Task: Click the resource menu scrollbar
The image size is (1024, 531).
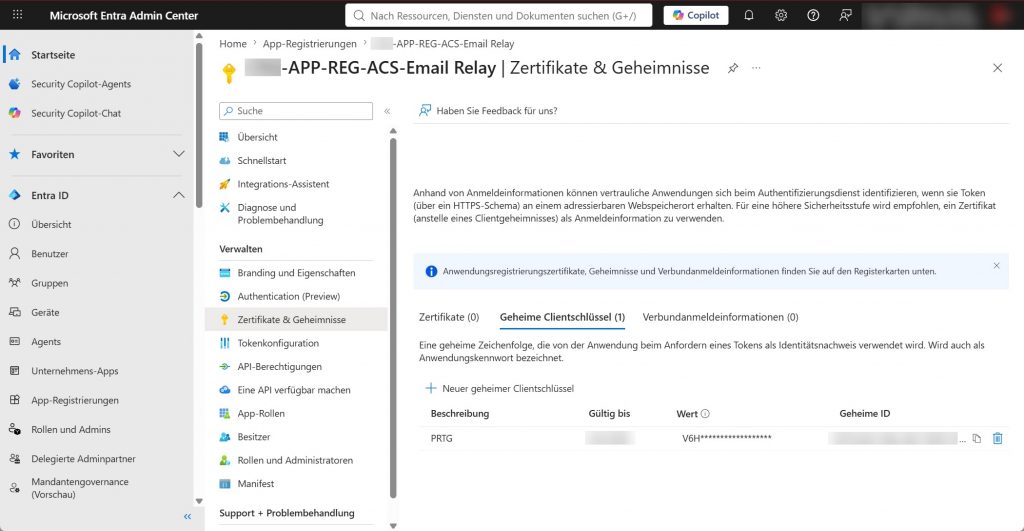Action: pos(393,317)
